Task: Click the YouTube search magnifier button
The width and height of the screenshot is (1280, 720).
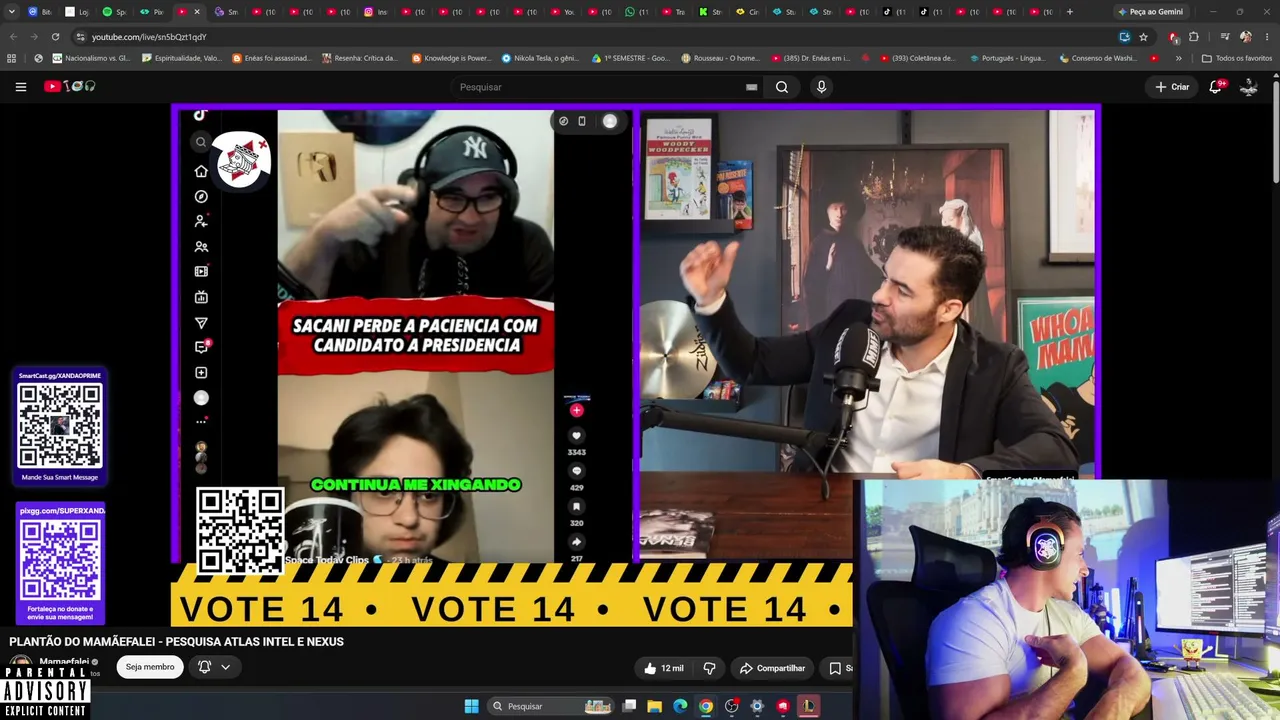Action: click(x=782, y=87)
